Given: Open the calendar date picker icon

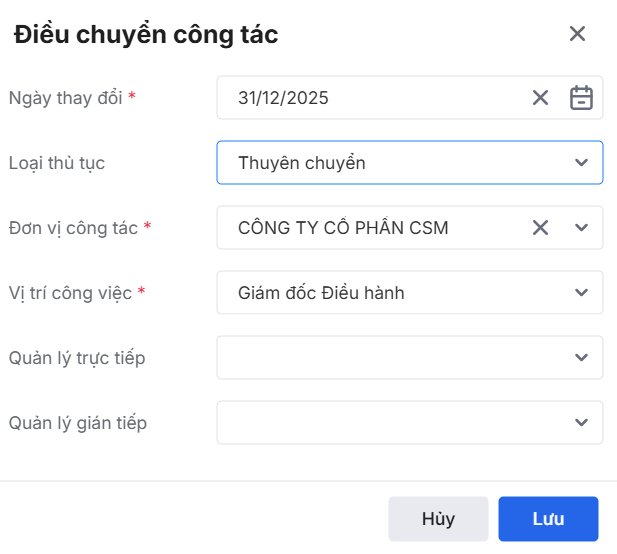Looking at the screenshot, I should (581, 98).
